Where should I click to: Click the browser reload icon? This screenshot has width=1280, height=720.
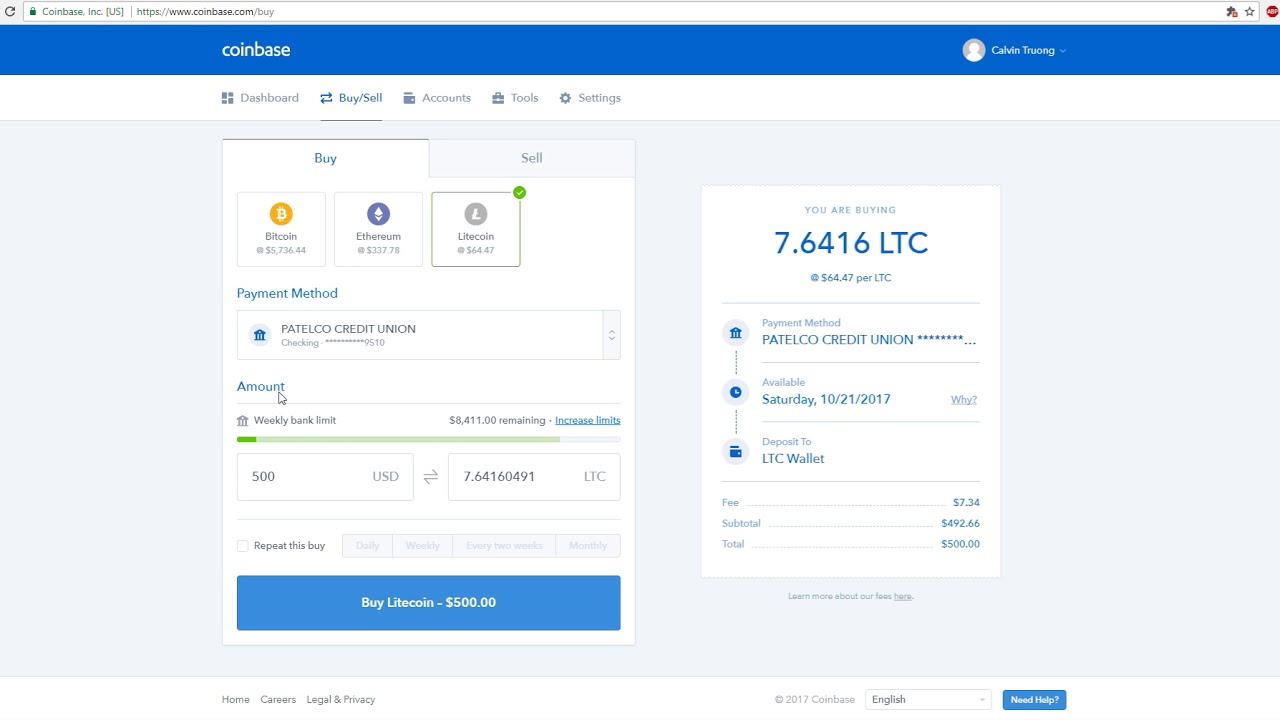(10, 12)
